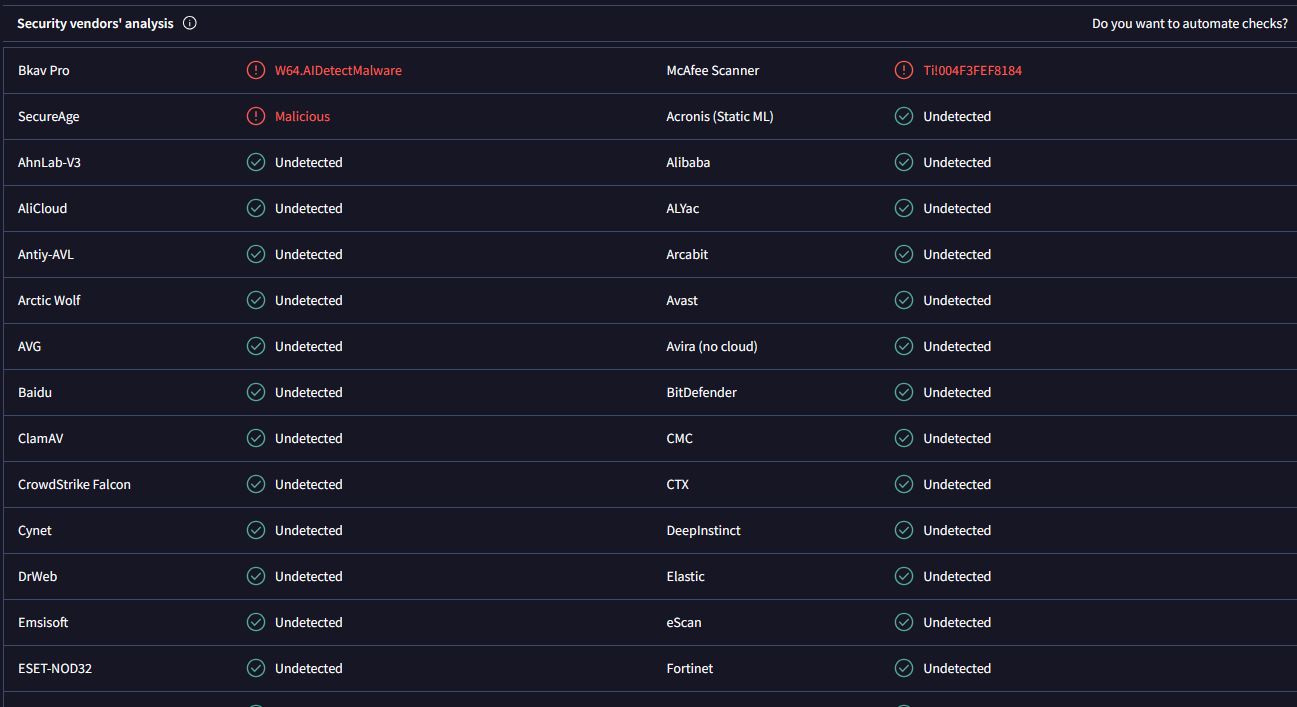Select the Undetected result for Elastic

point(957,576)
